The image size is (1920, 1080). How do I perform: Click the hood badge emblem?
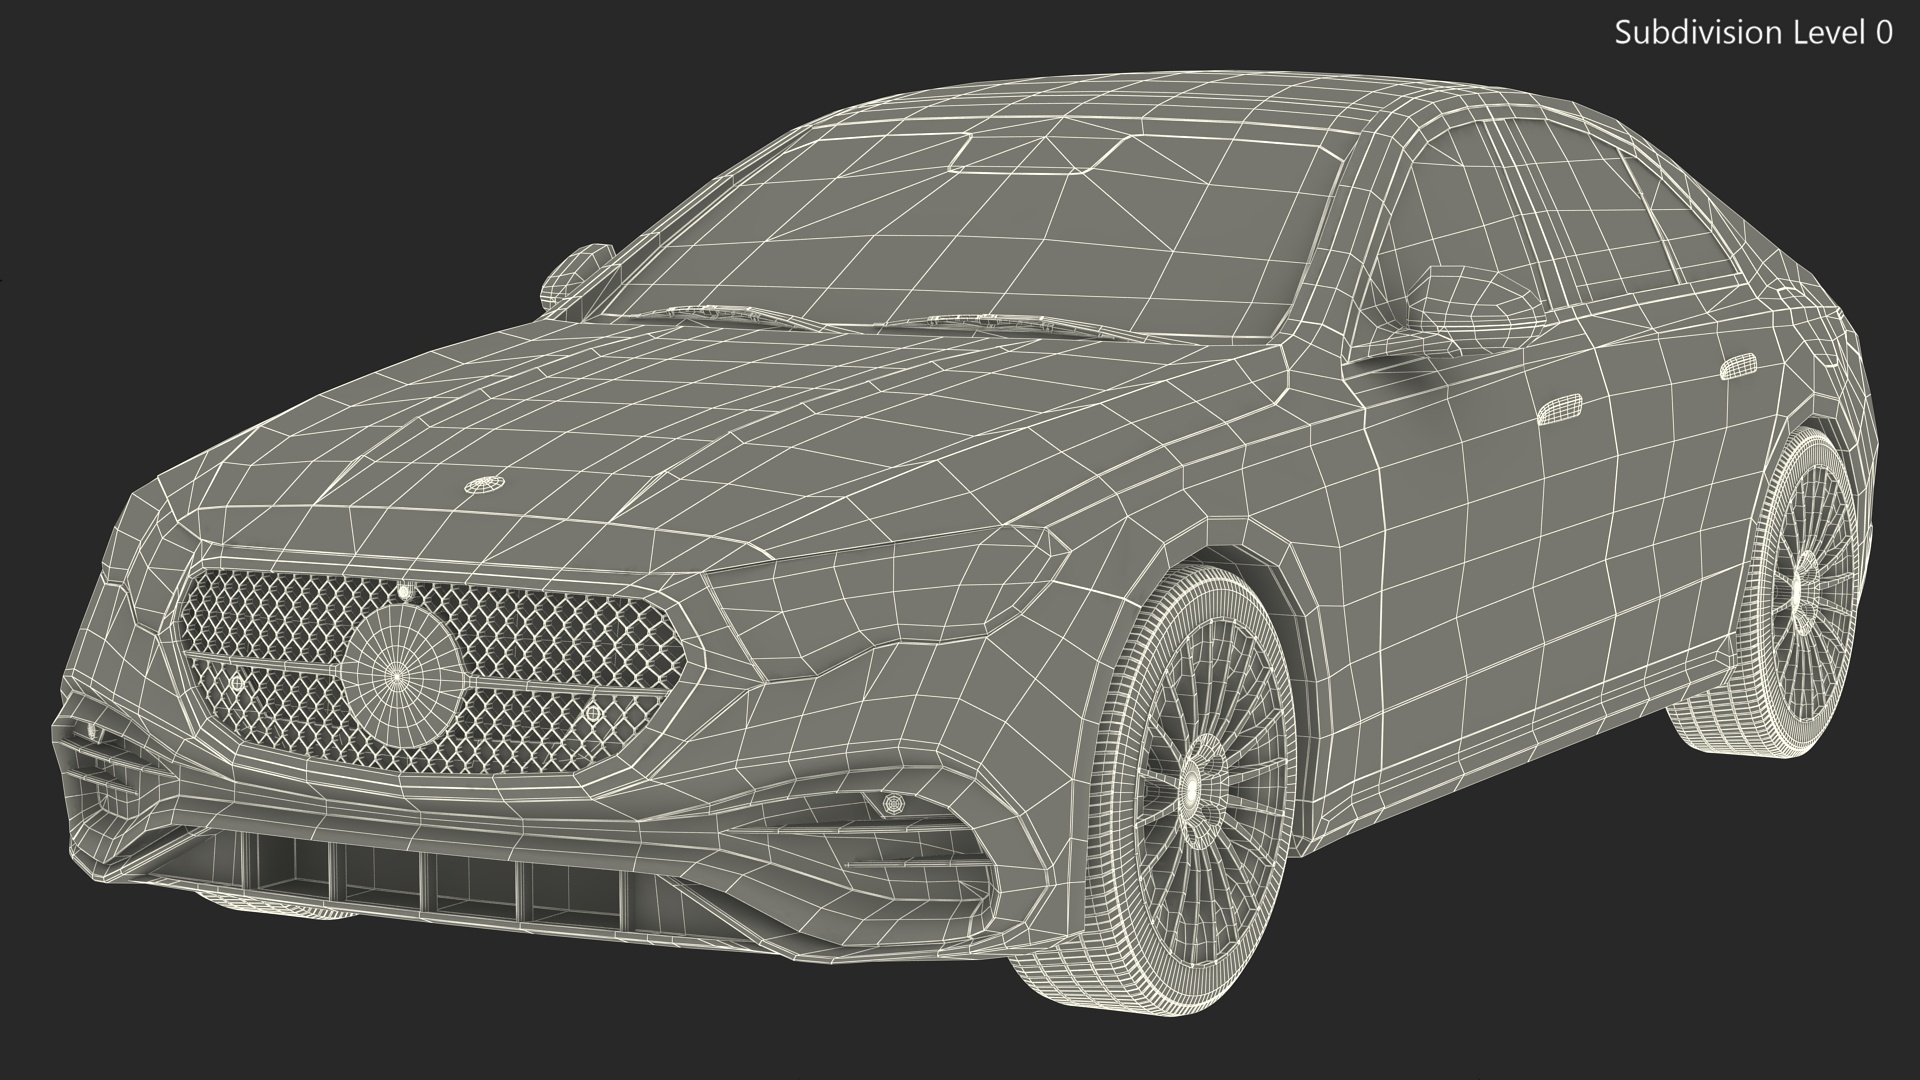pos(486,486)
